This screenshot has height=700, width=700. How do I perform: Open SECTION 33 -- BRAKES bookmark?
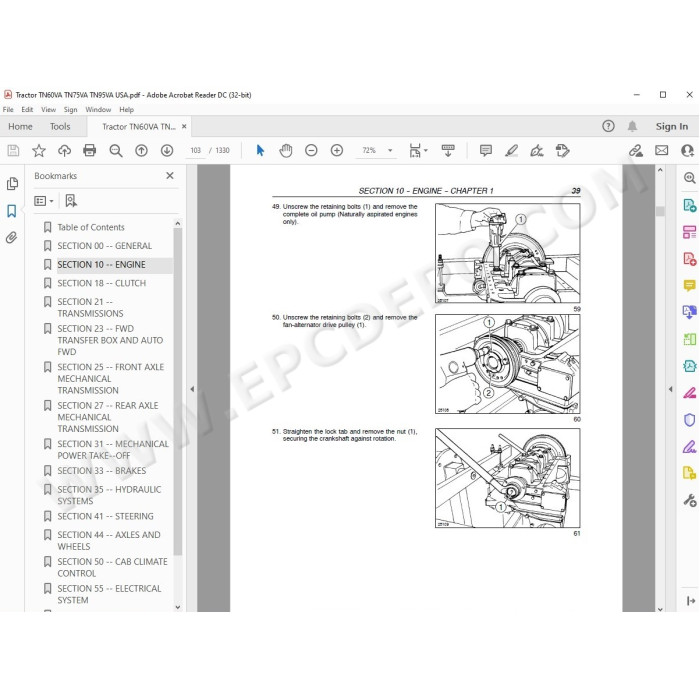101,471
